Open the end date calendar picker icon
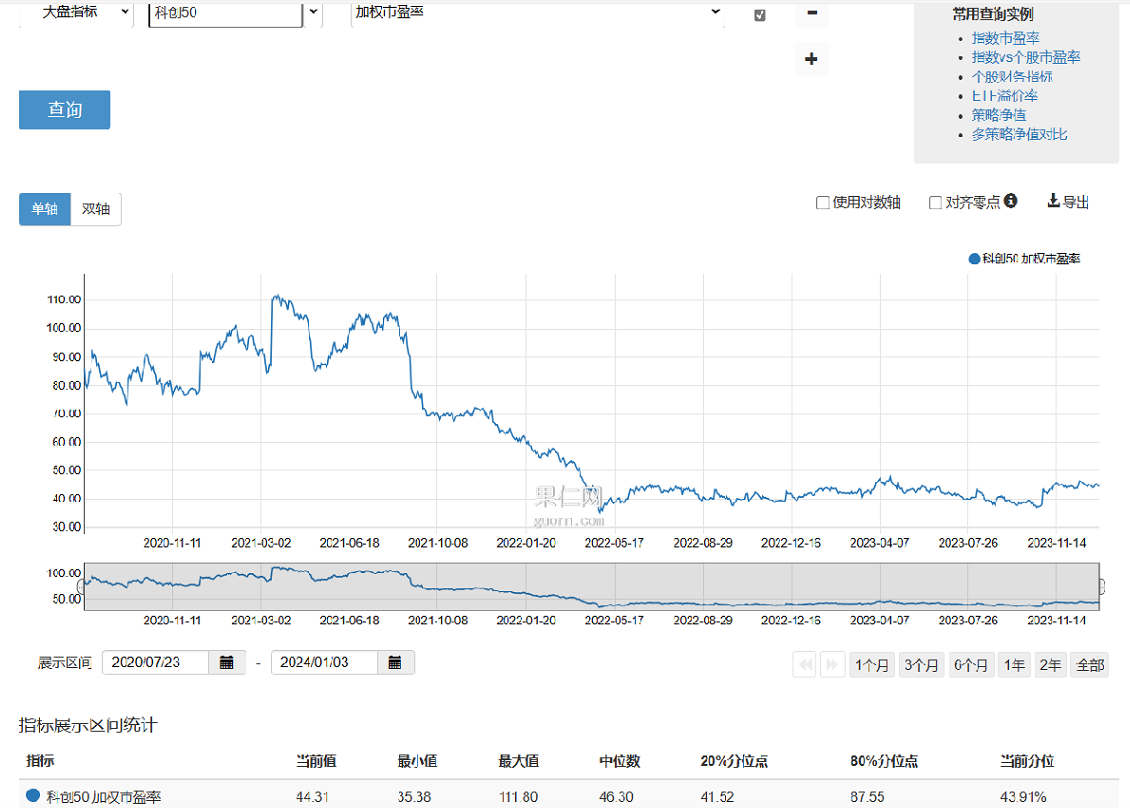 pos(395,662)
